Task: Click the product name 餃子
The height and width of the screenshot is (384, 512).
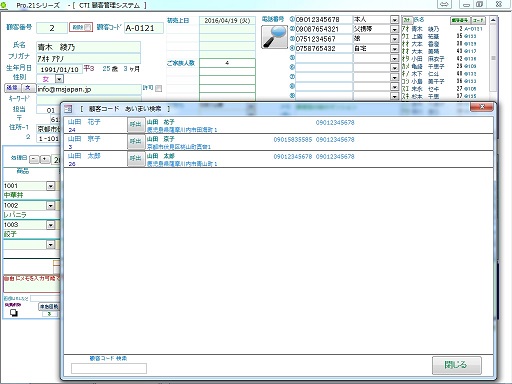Action: point(10,234)
